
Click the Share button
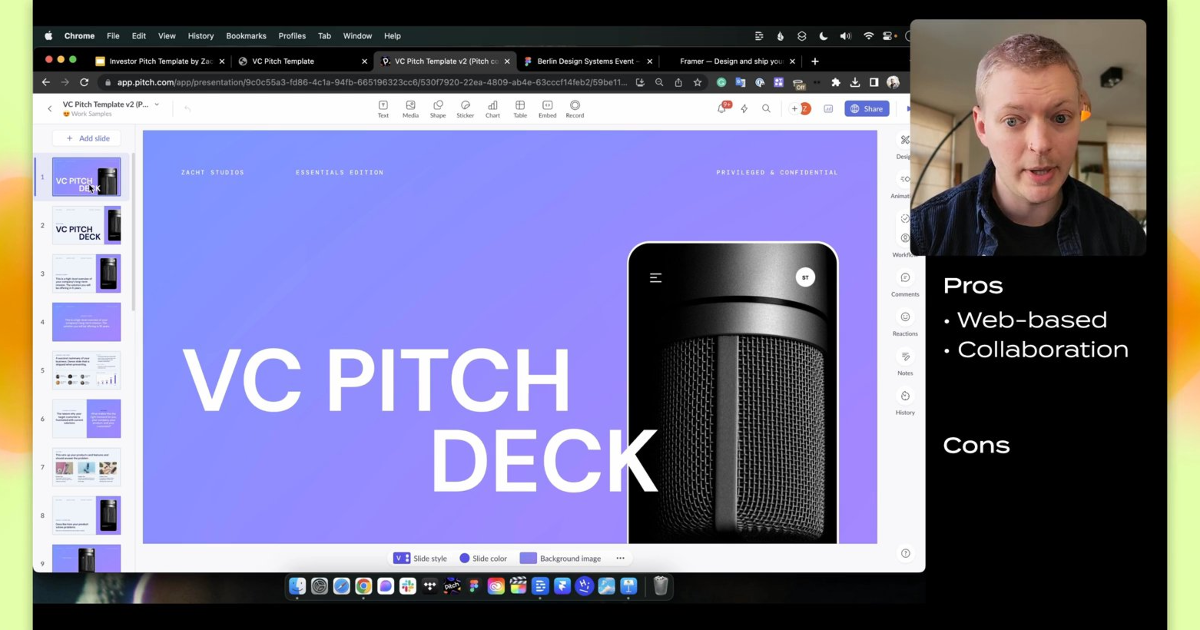point(866,108)
